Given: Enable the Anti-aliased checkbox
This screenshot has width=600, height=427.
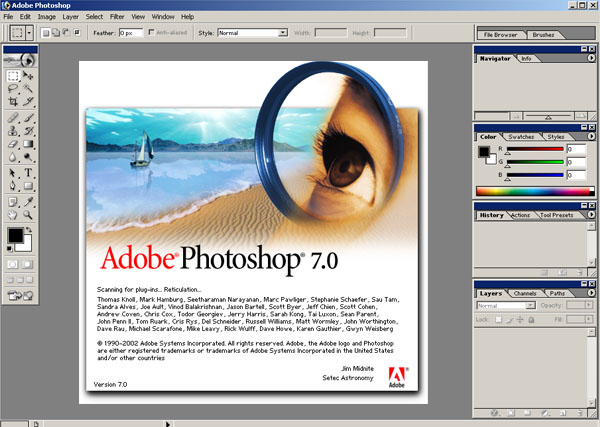Looking at the screenshot, I should pos(151,33).
